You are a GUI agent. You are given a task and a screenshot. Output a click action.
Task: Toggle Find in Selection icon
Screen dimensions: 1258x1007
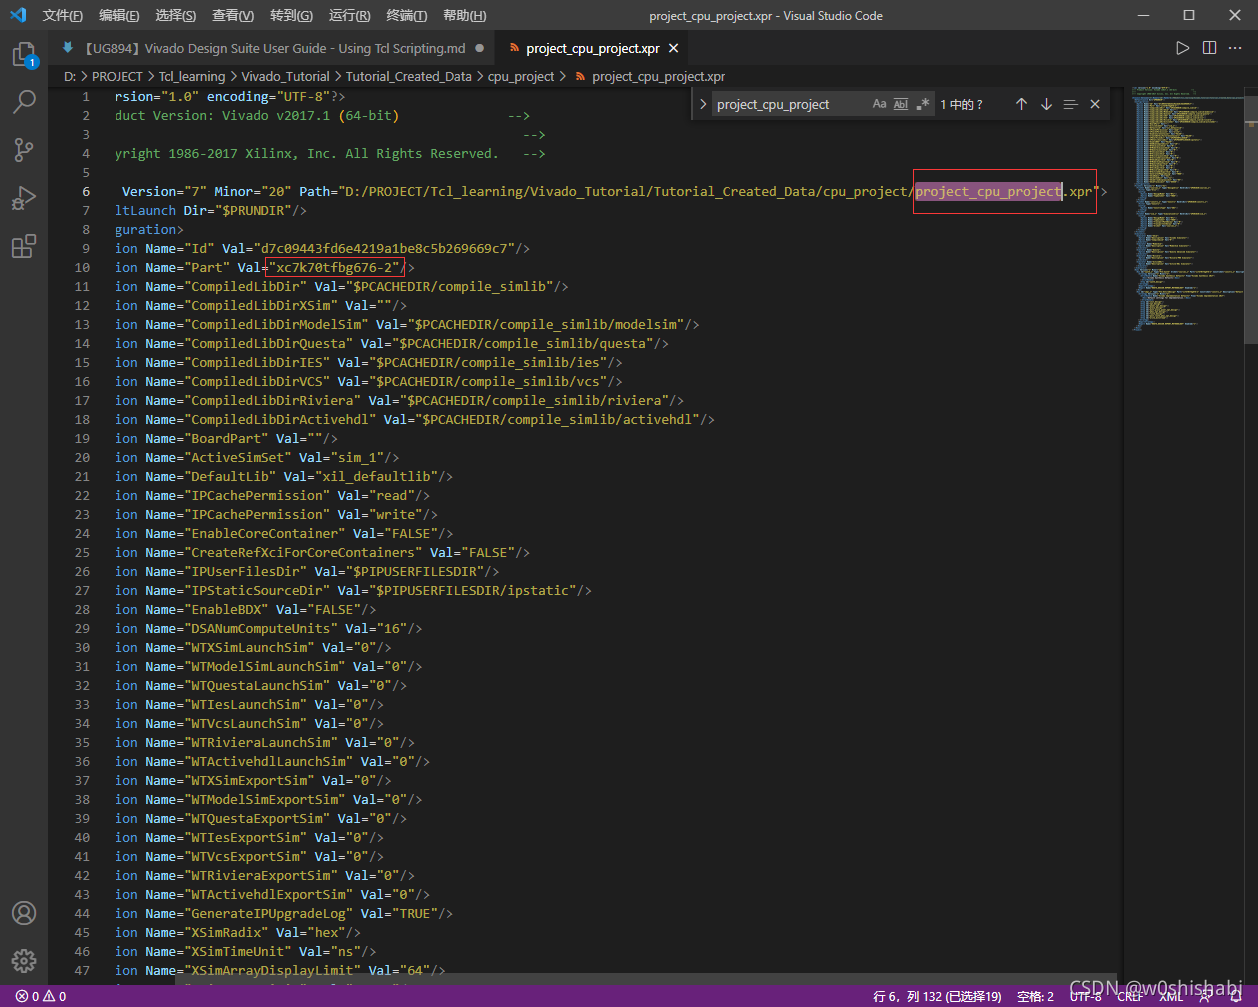[1070, 104]
